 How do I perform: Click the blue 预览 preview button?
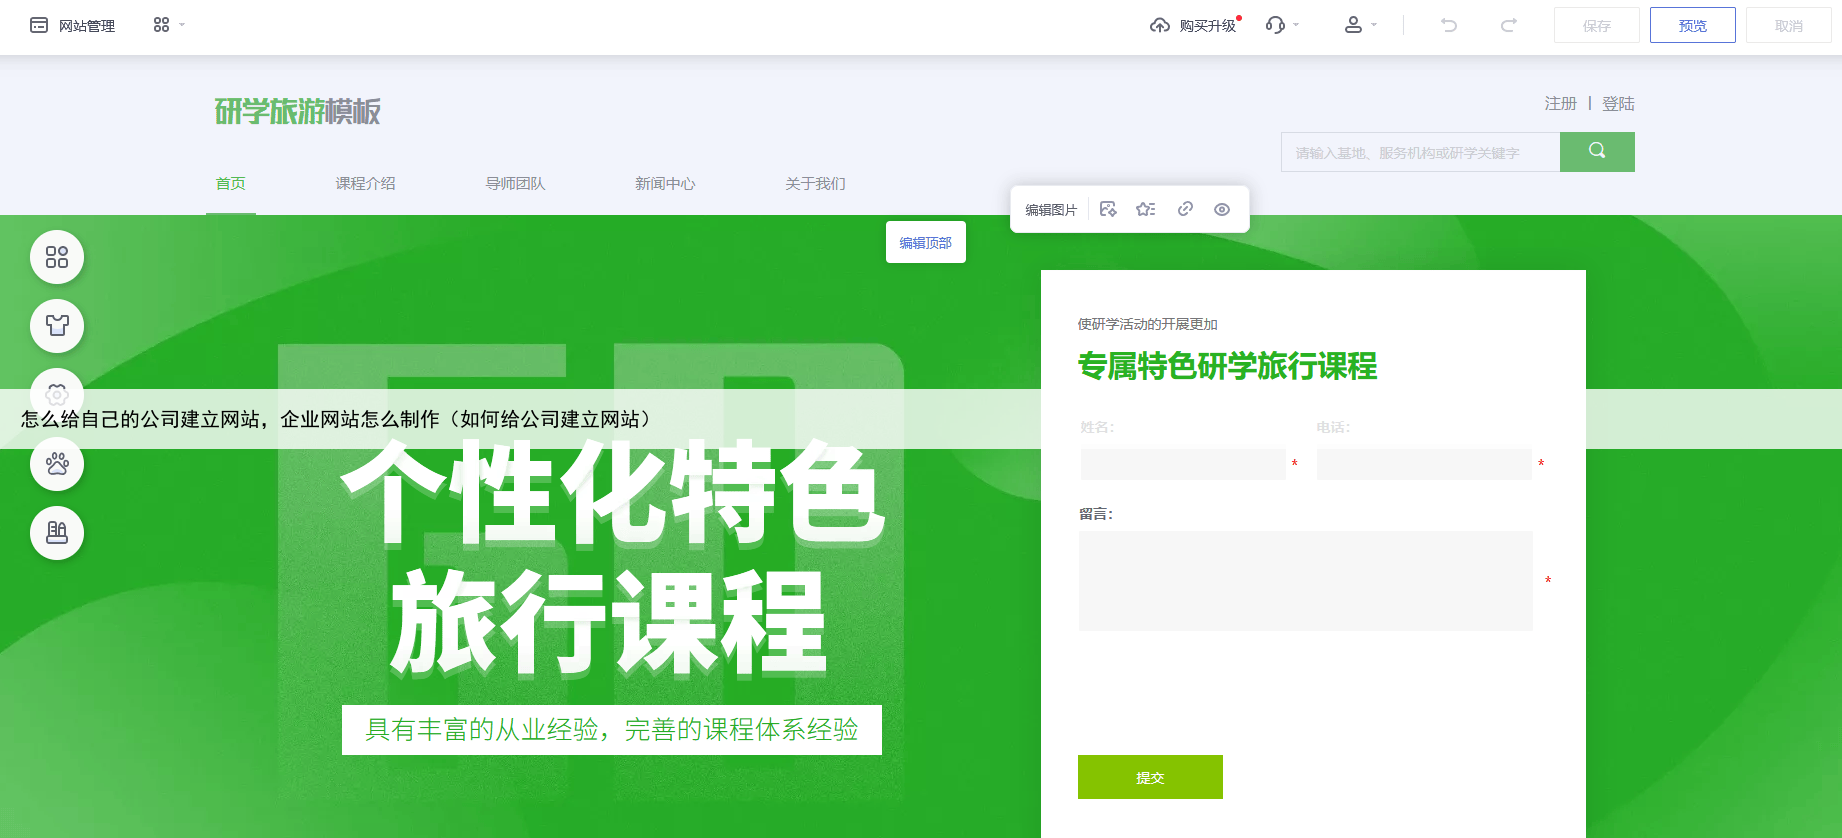click(1692, 25)
